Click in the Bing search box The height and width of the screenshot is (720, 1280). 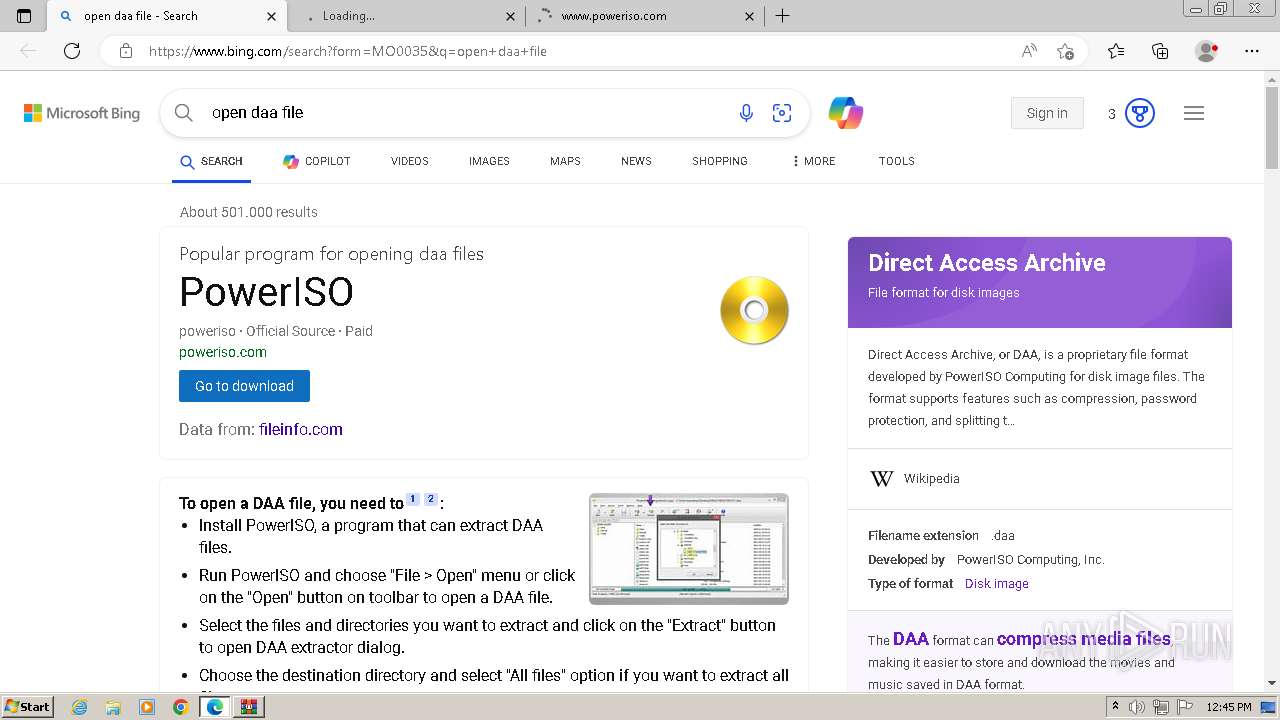tap(470, 113)
